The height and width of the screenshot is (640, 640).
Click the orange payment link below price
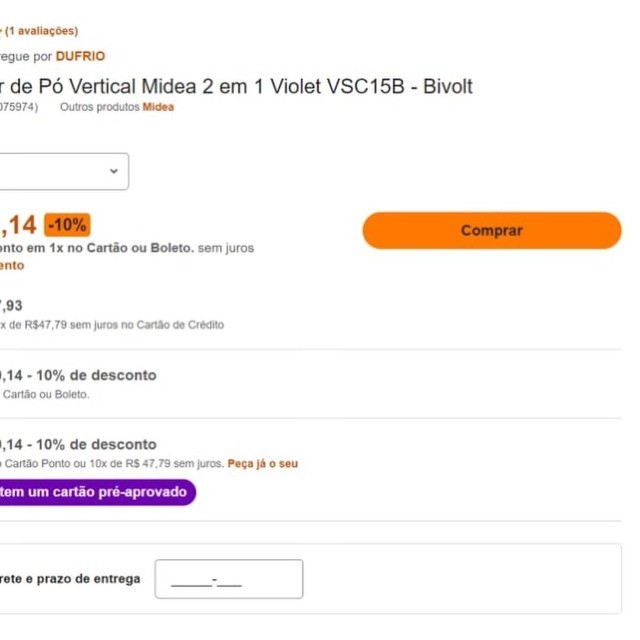click(12, 265)
